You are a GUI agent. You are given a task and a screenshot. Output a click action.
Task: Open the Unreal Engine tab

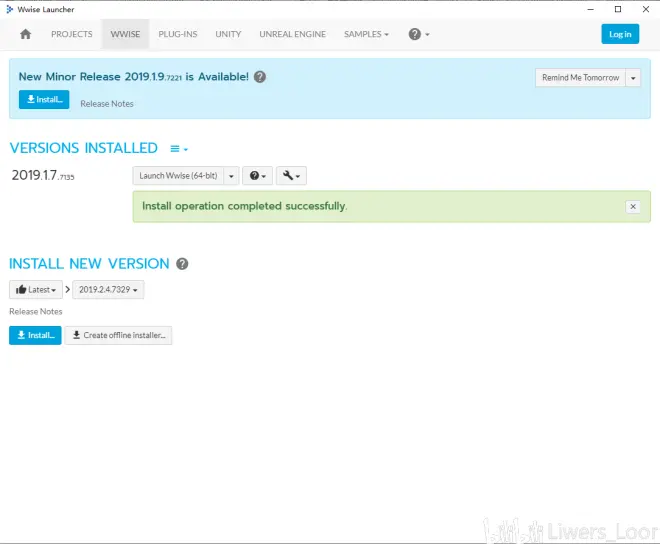[293, 34]
